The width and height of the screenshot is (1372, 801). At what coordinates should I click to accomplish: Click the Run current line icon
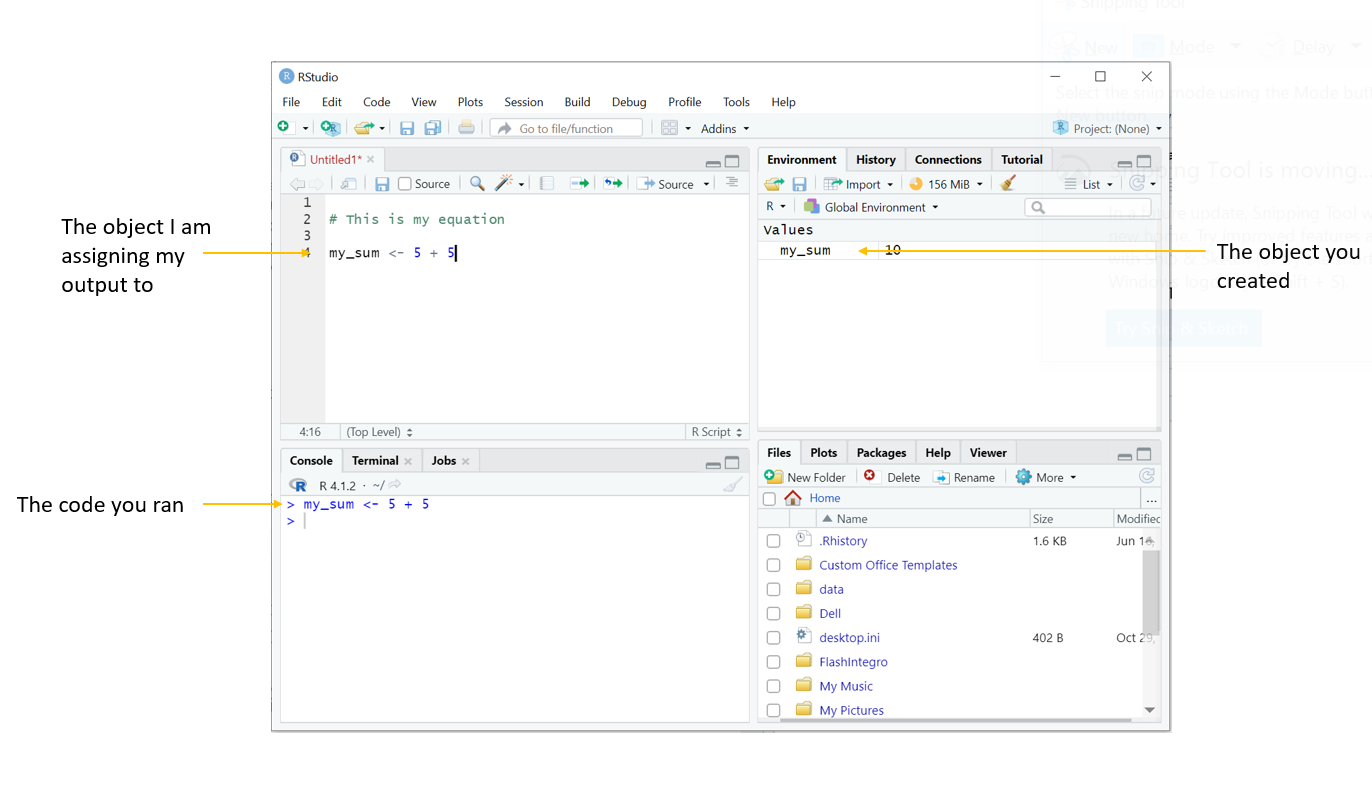point(579,184)
